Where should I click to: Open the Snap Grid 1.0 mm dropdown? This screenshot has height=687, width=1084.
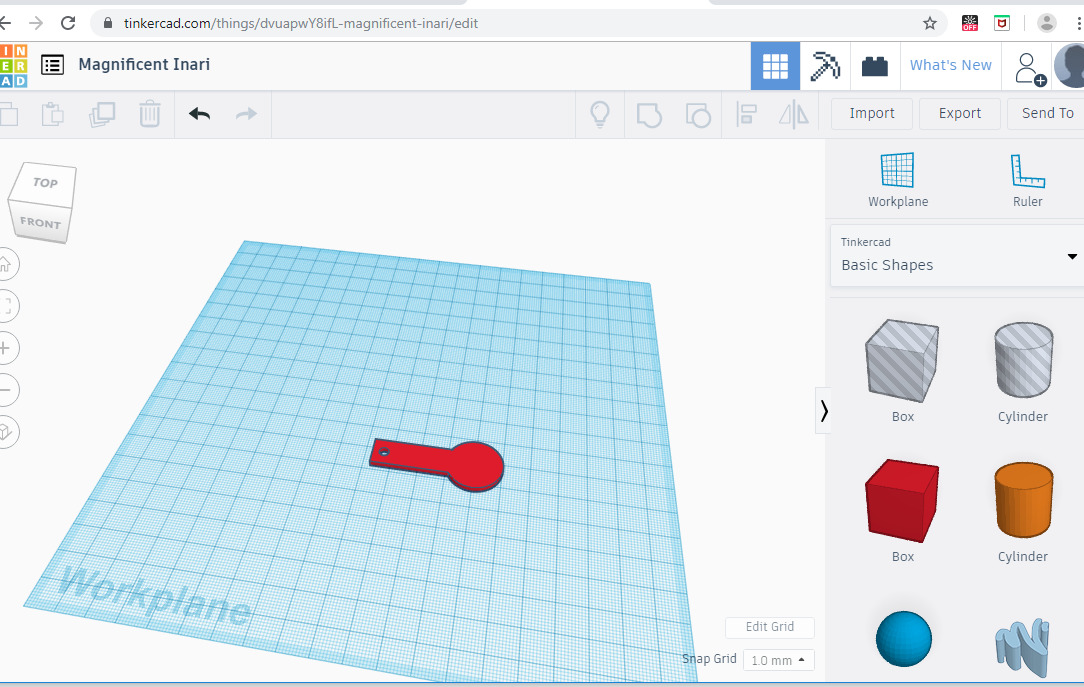click(x=778, y=660)
